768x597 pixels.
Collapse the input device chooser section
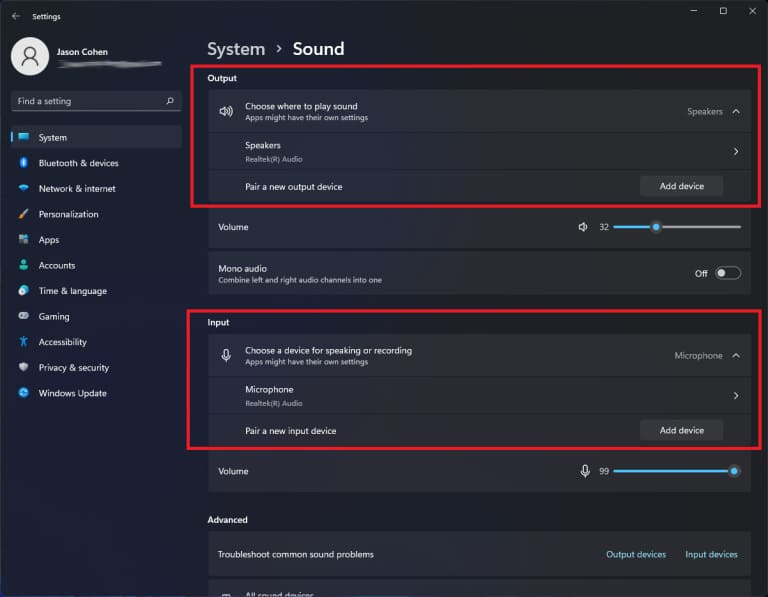[736, 356]
